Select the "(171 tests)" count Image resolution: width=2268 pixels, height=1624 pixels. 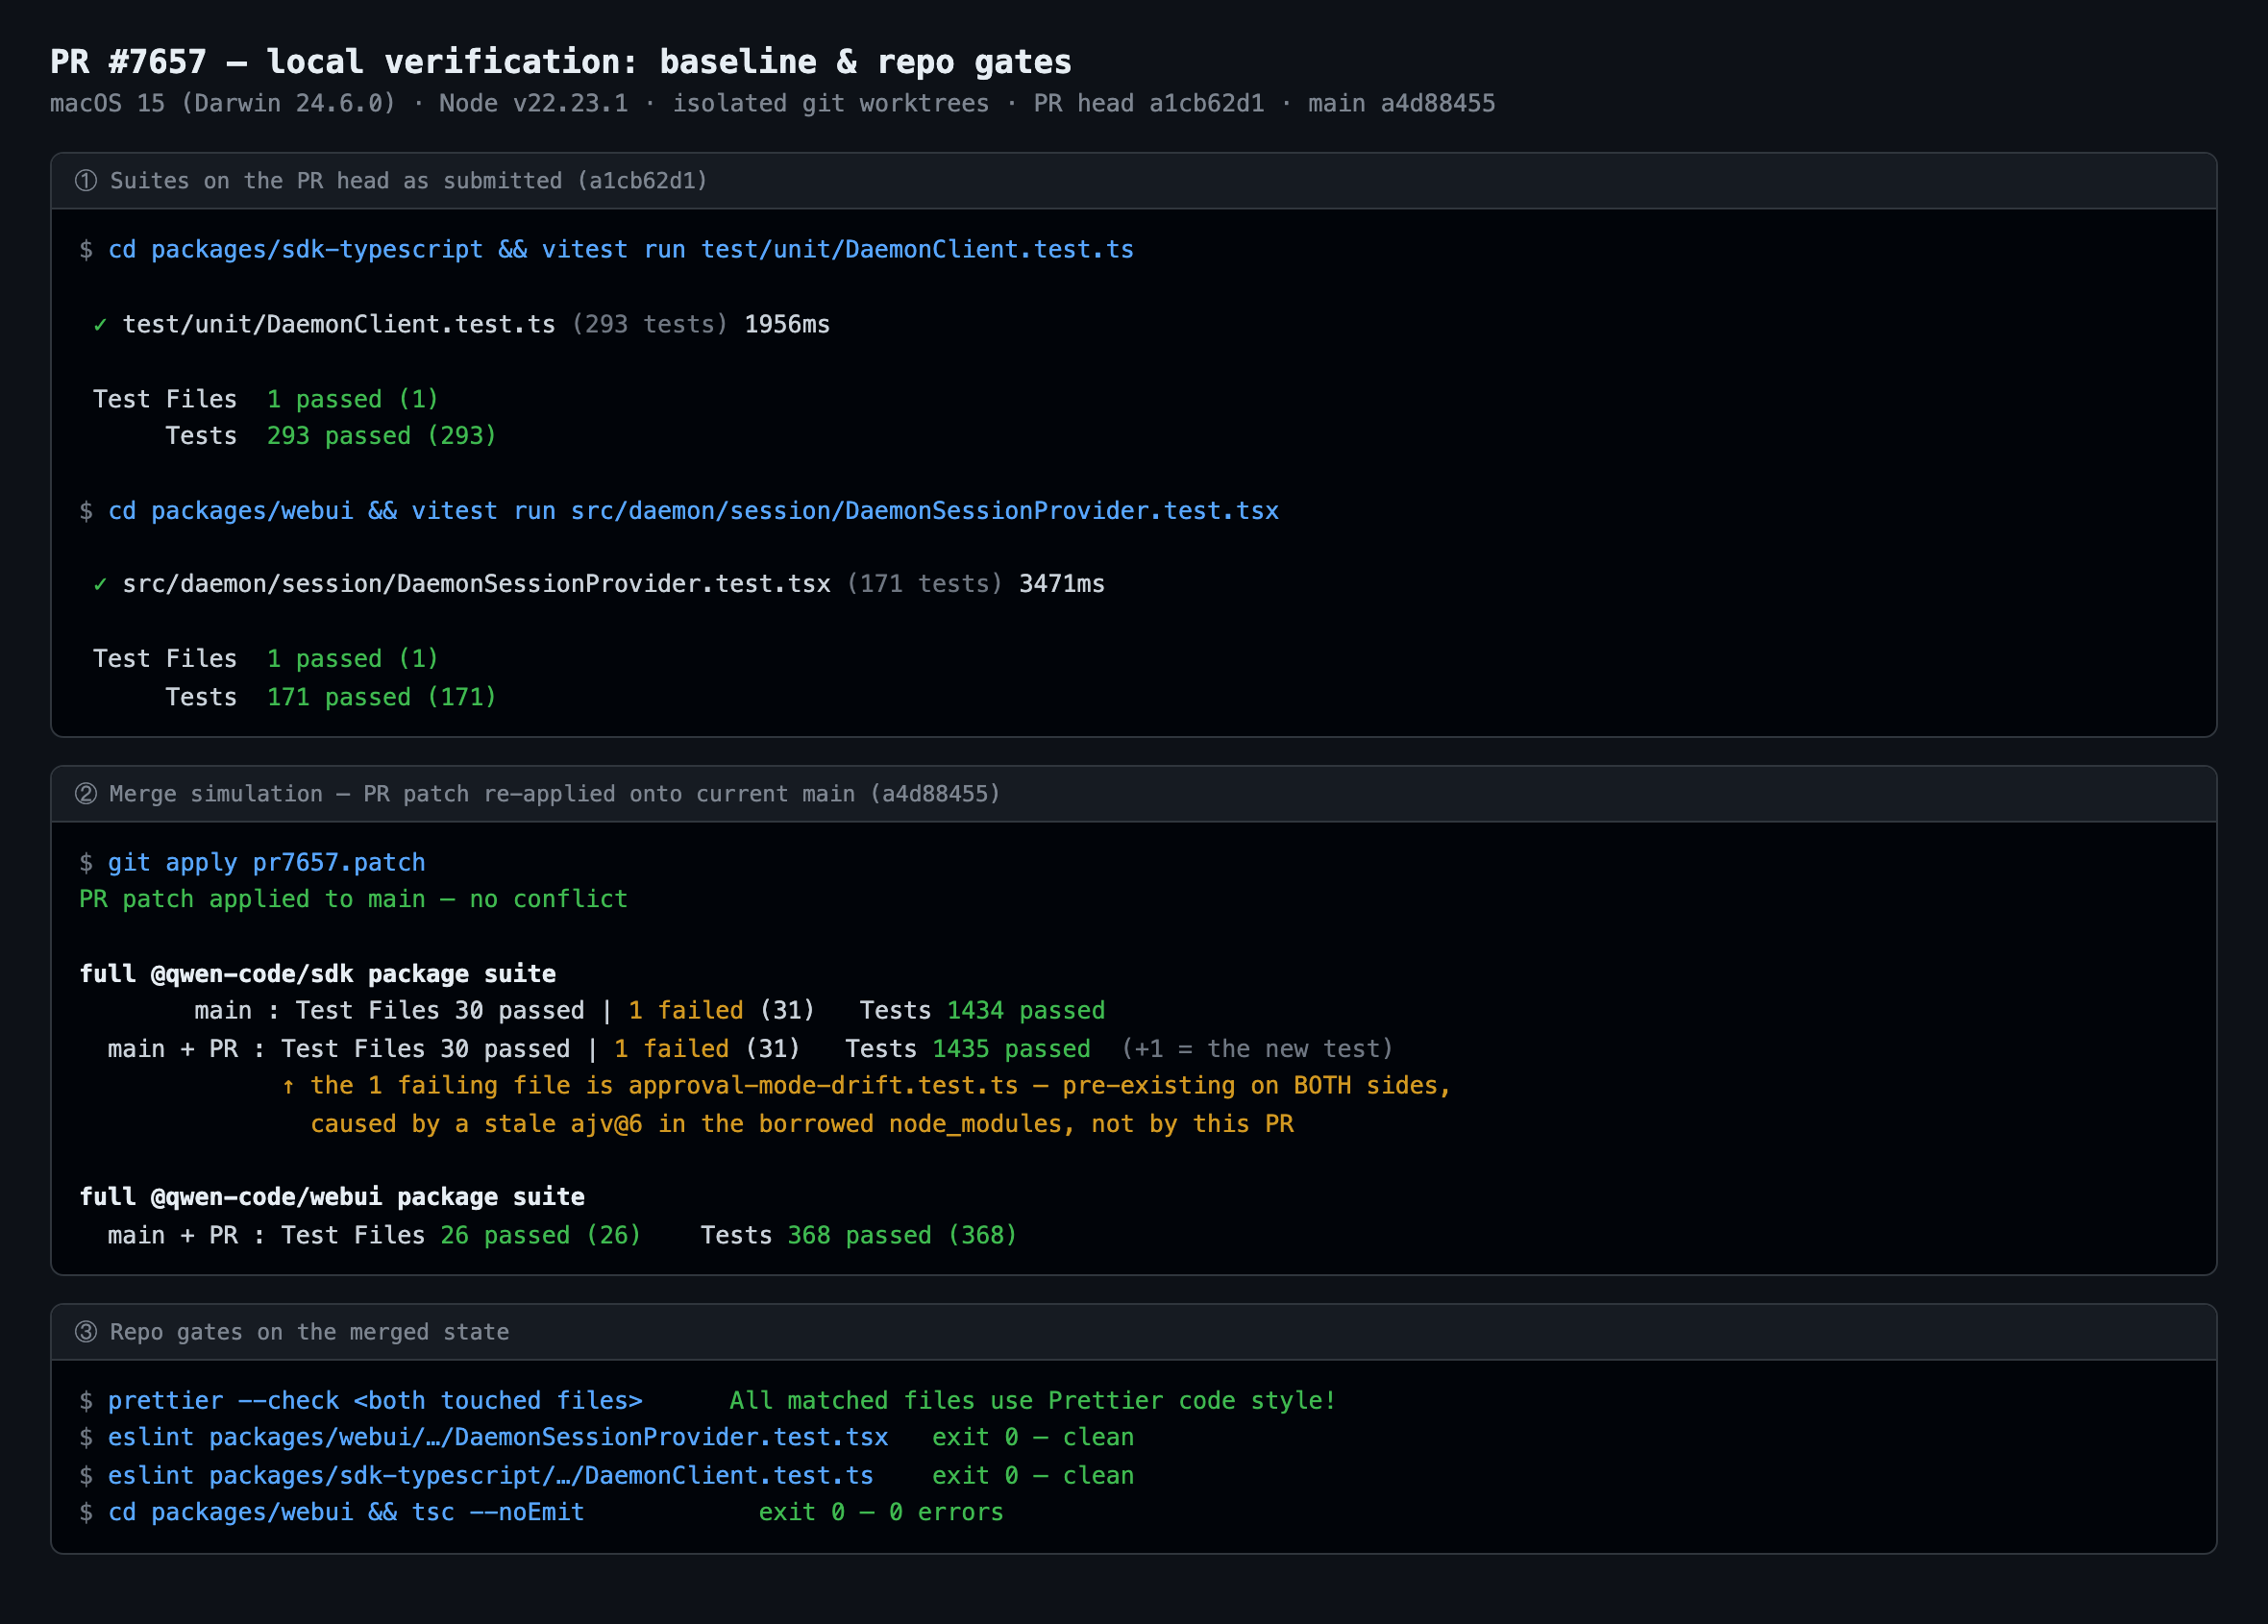tap(925, 584)
